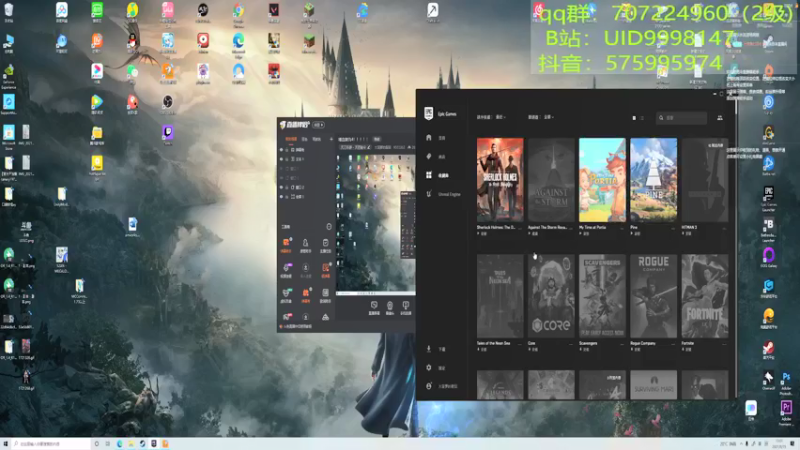The image size is (800, 450).
Task: Select the Sherlock Holmes game cover
Action: (500, 180)
